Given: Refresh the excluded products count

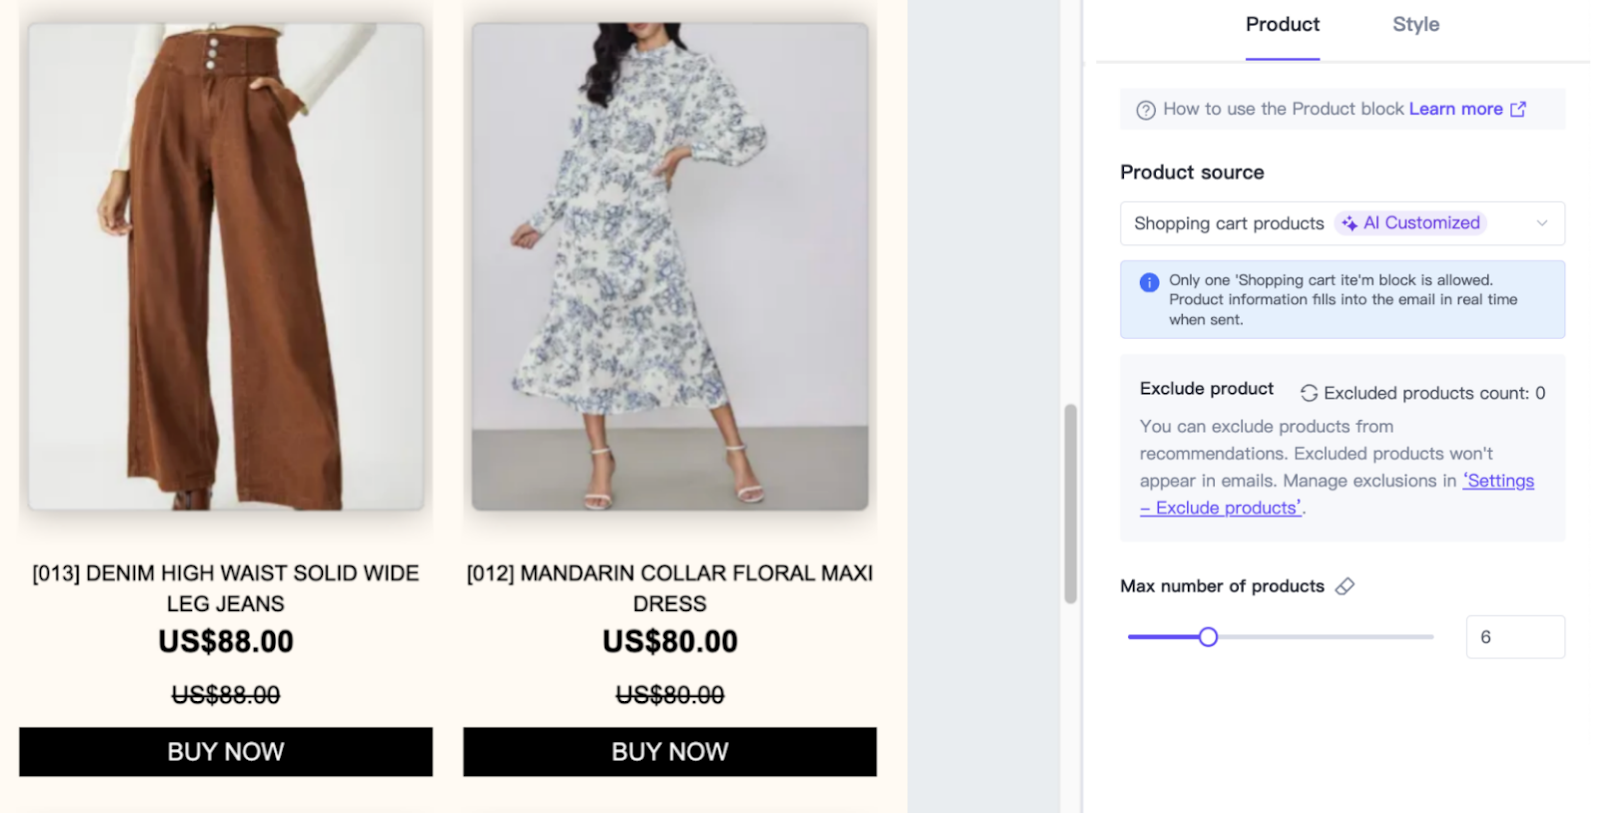Looking at the screenshot, I should [x=1309, y=393].
